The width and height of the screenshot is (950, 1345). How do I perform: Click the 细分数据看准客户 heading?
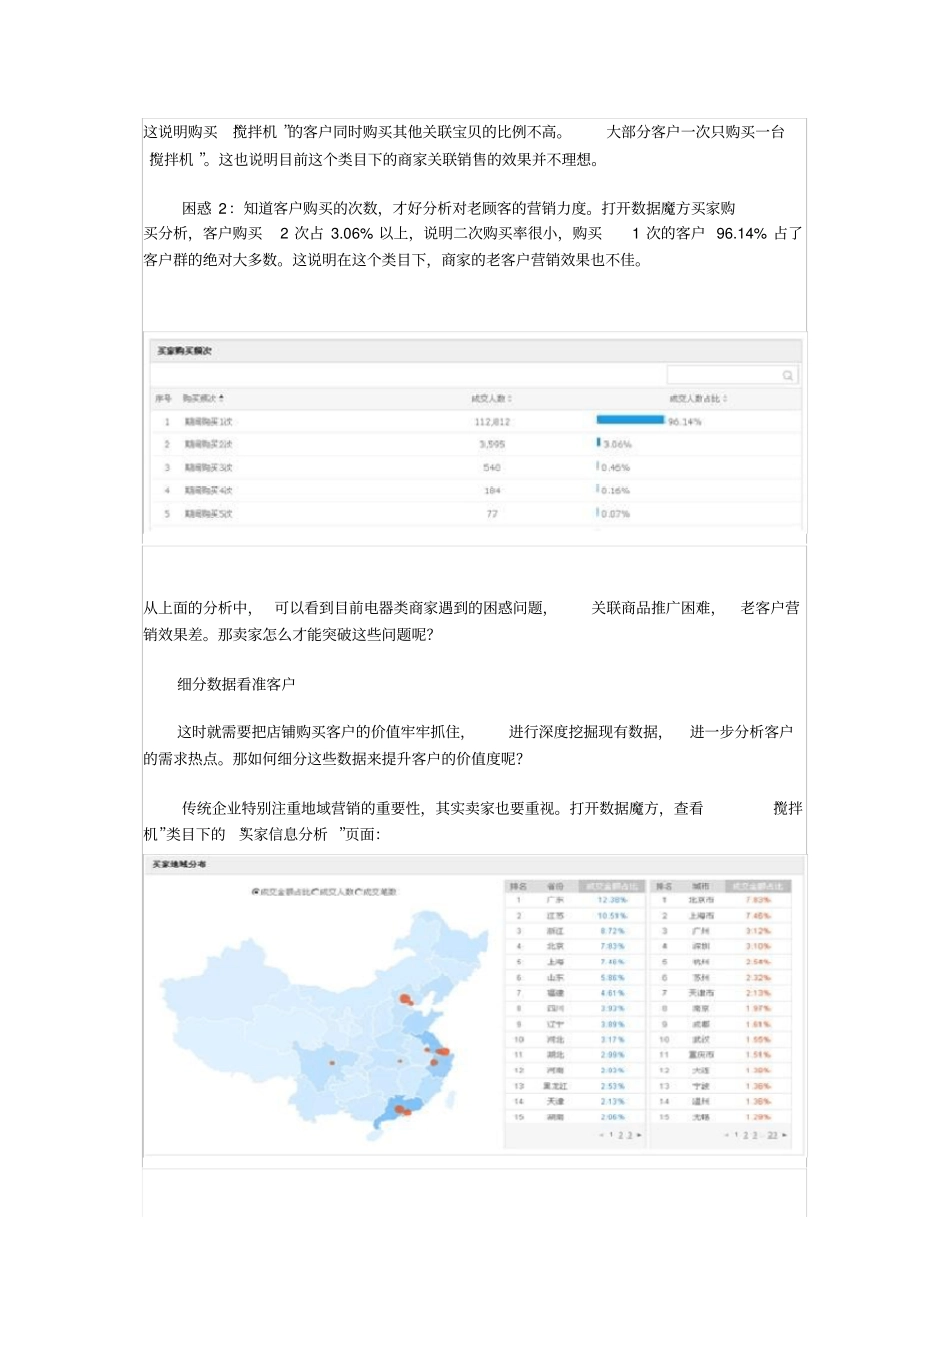(x=236, y=684)
